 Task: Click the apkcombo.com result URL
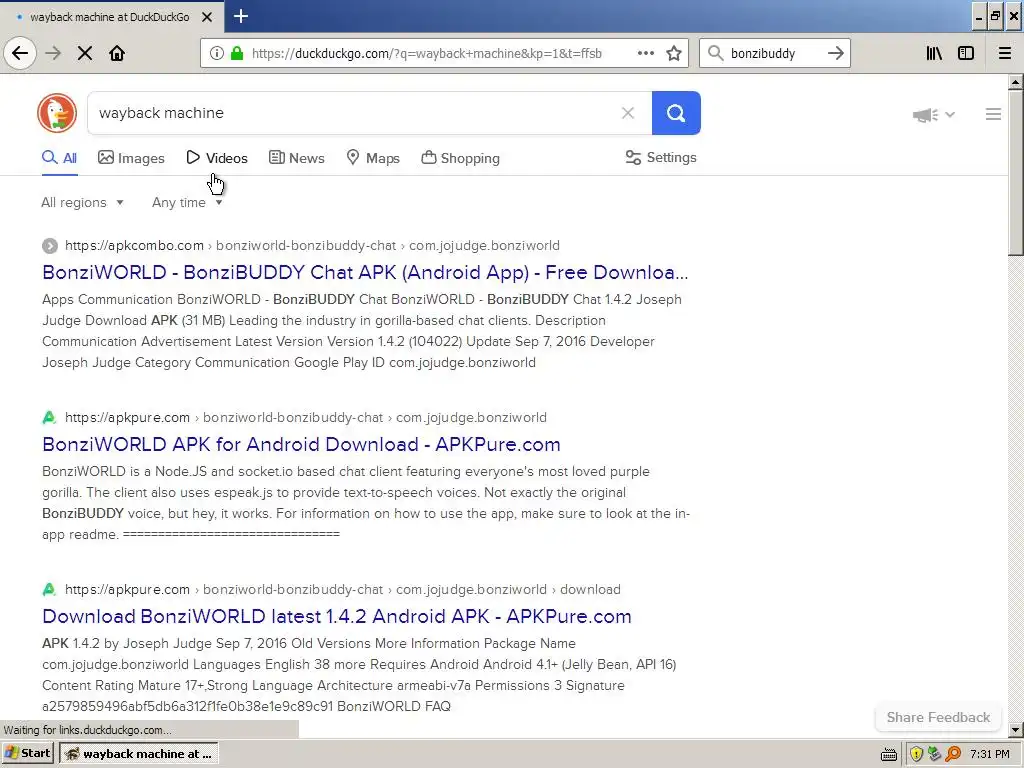pos(312,246)
